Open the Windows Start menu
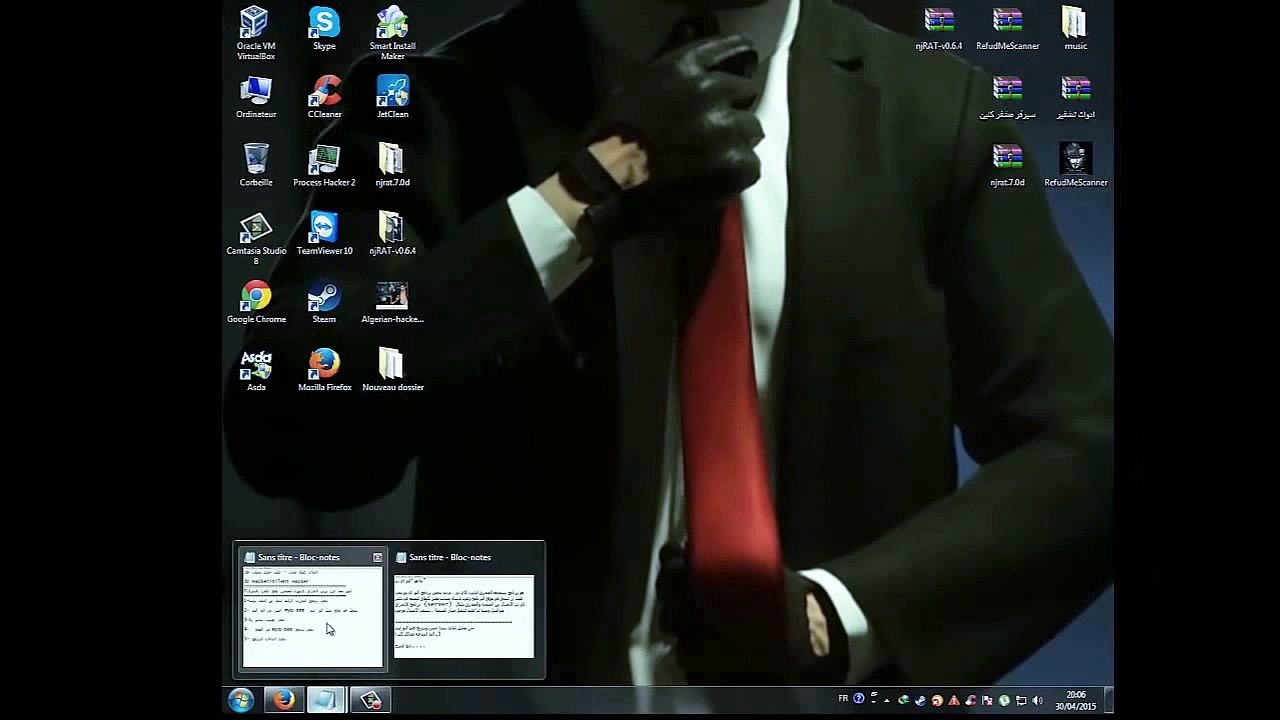 pyautogui.click(x=240, y=700)
